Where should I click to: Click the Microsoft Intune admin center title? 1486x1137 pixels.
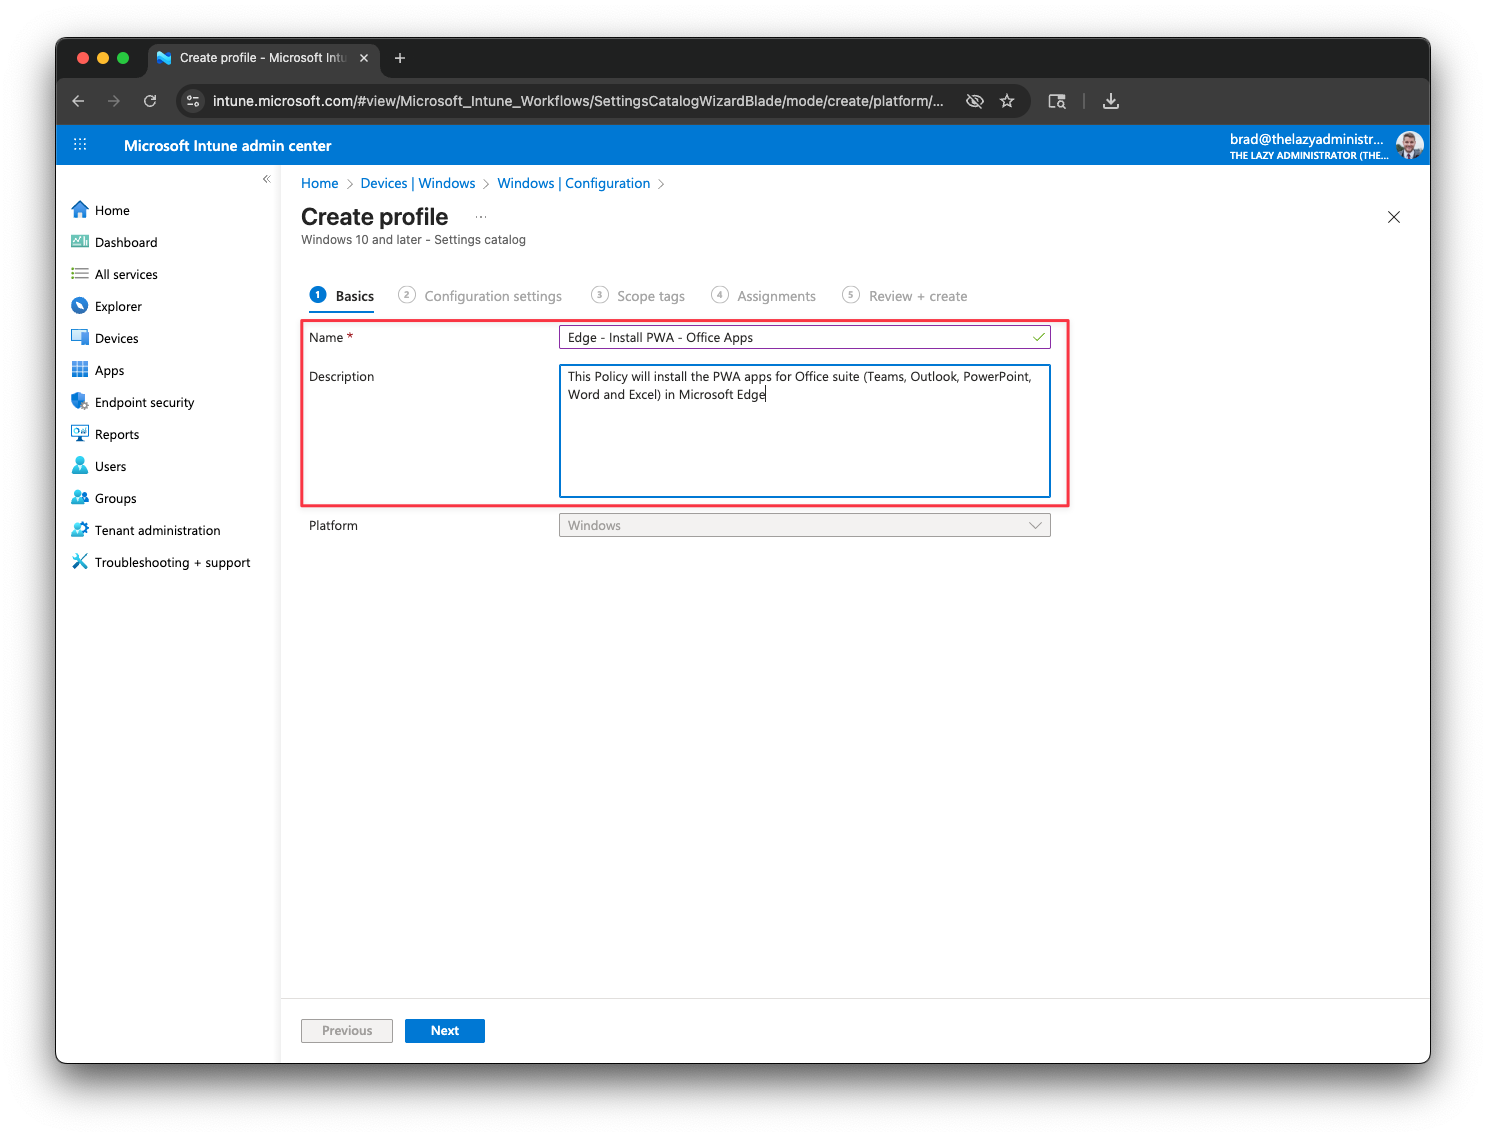point(227,145)
